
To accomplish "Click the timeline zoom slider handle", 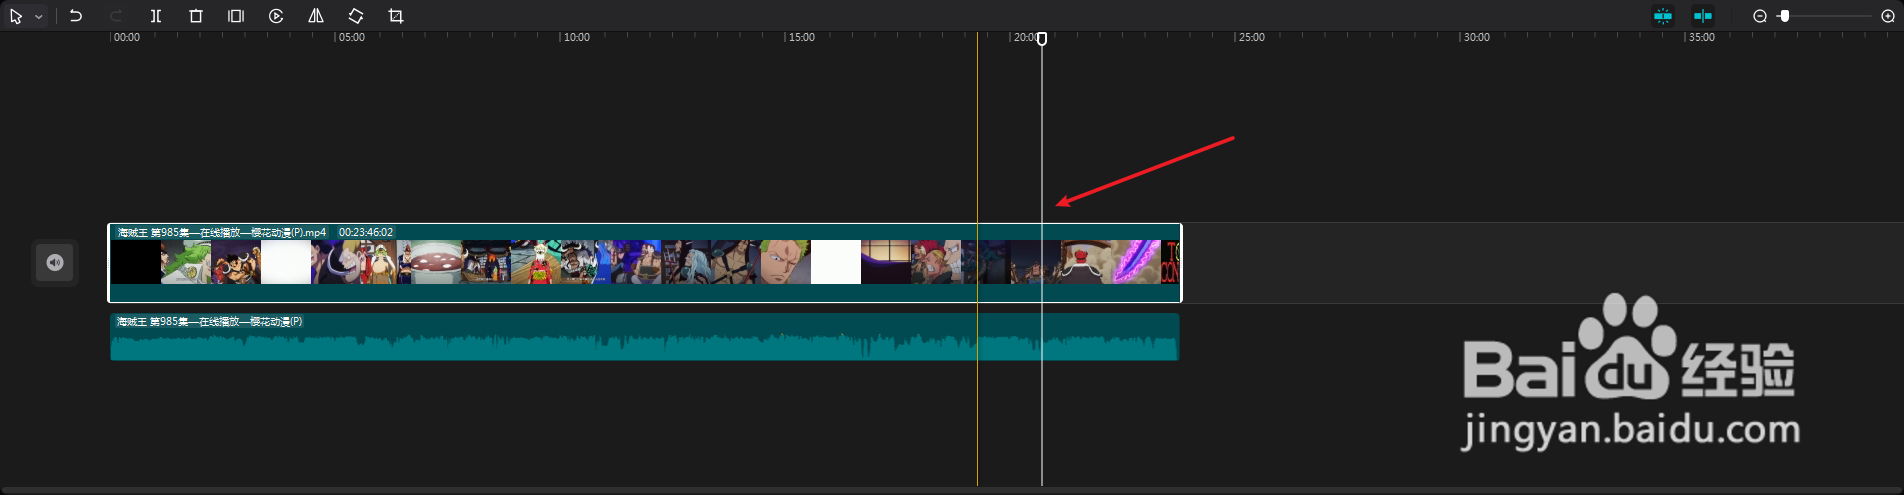I will coord(1785,16).
